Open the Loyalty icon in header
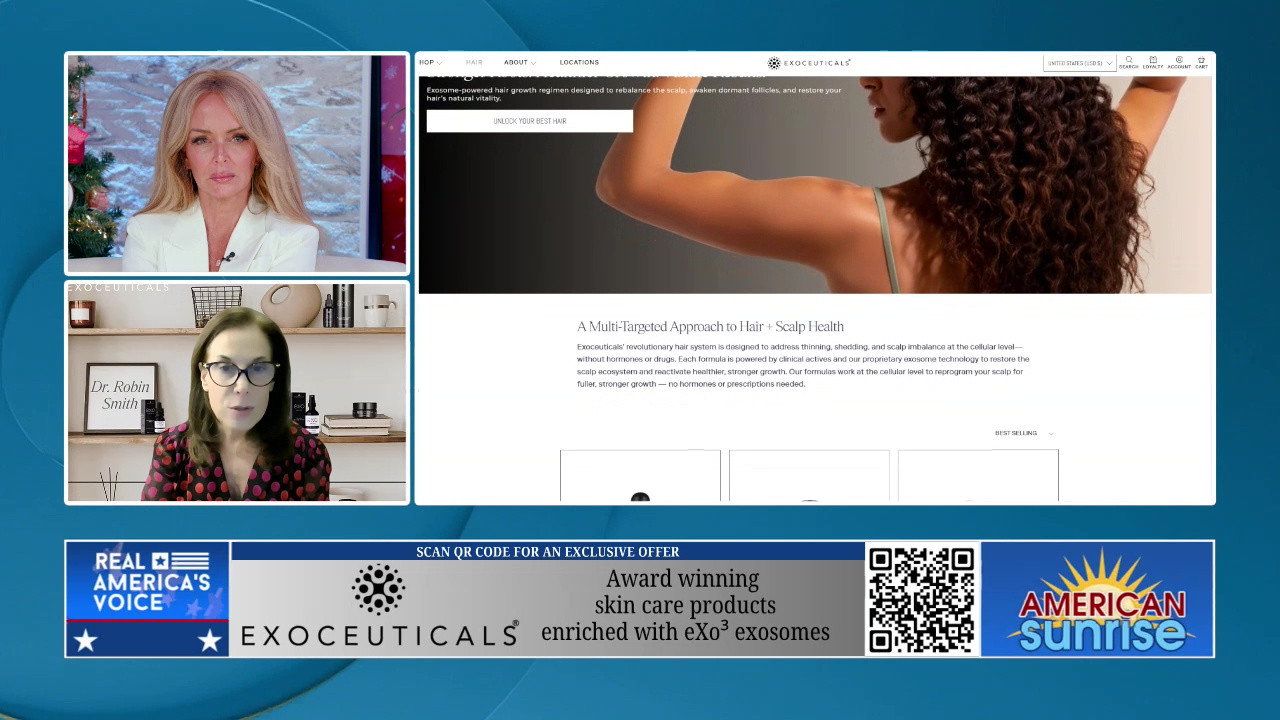The image size is (1280, 720). [x=1153, y=62]
